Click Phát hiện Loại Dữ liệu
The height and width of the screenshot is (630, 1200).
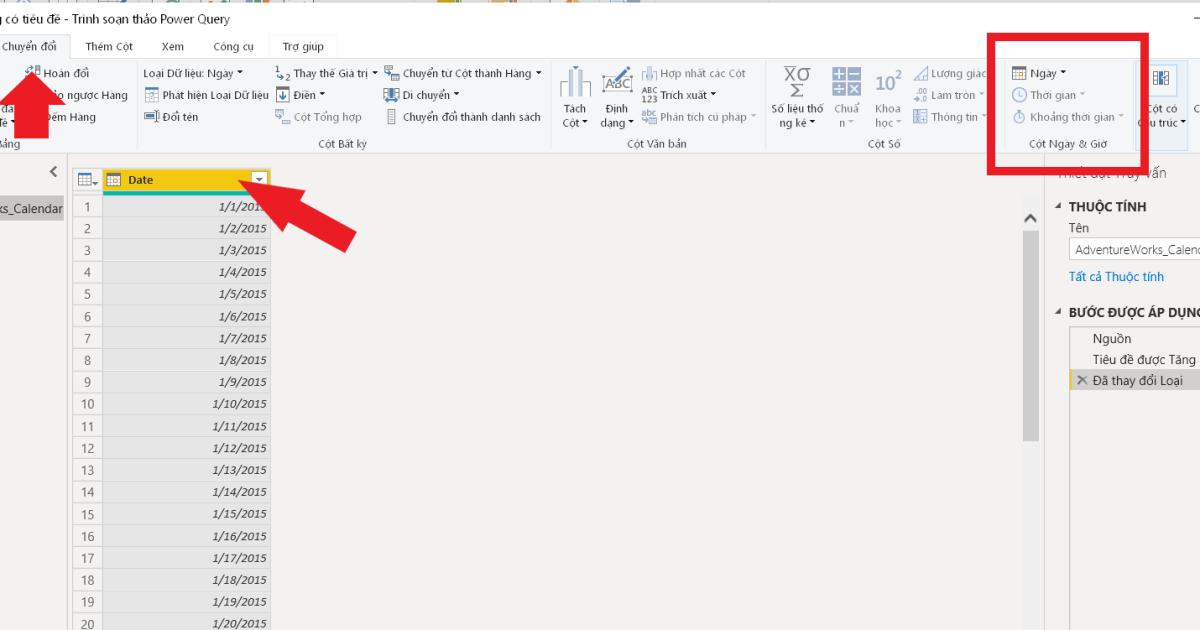click(207, 95)
